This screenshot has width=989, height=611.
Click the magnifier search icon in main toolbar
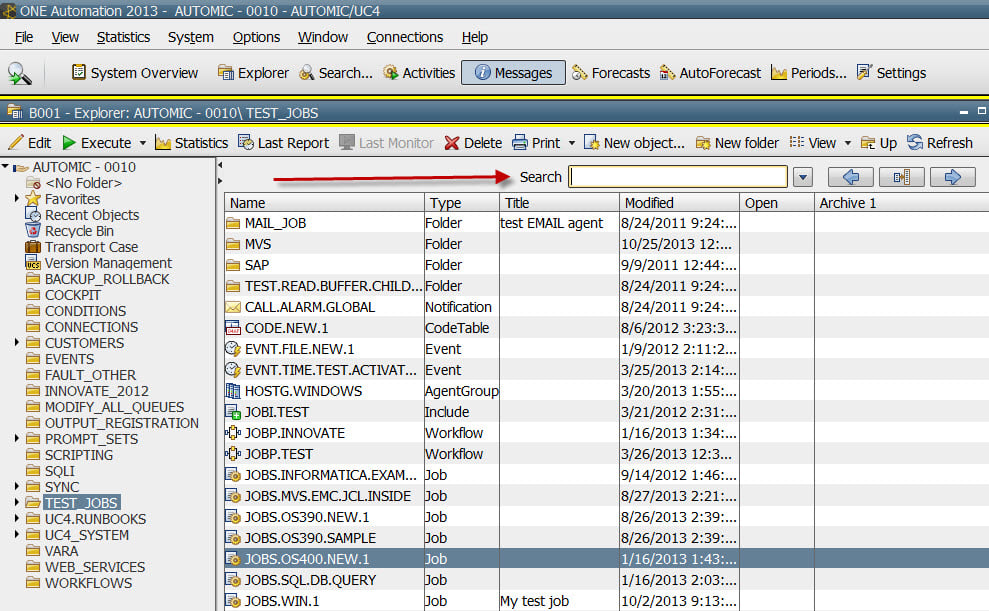click(20, 73)
